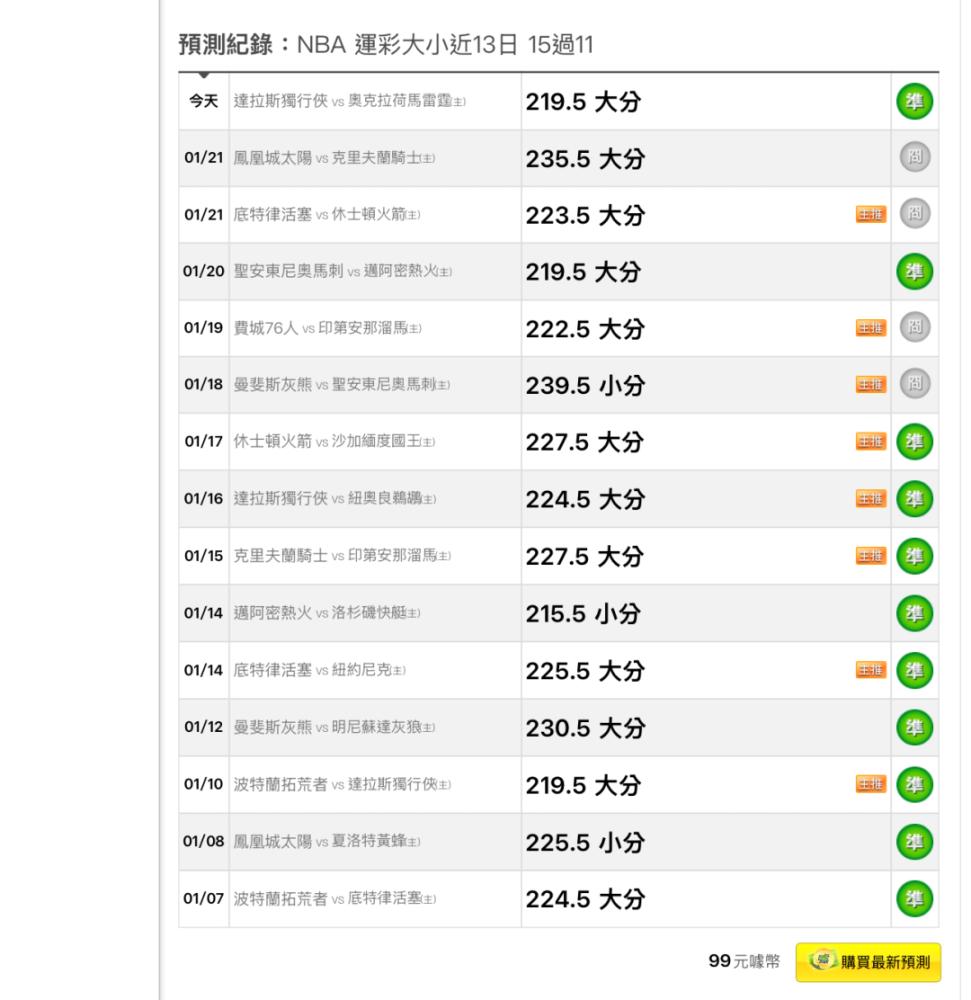Screen dimensions: 971x1000
Task: Click the orange 主推 tag on the 01/19 row
Action: pos(871,328)
